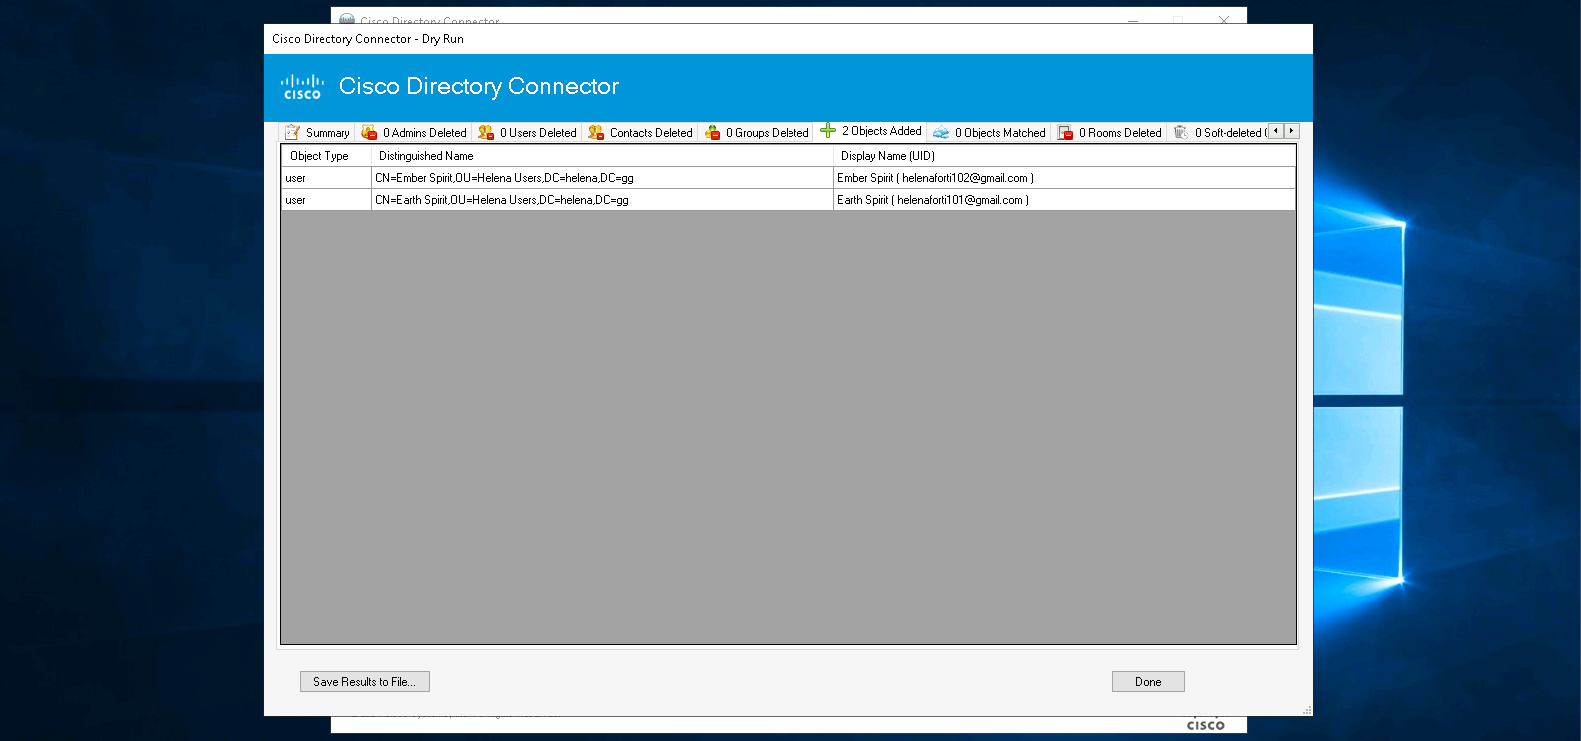This screenshot has width=1581, height=741.
Task: Click the red Admins Deleted tab icon
Action: [x=369, y=132]
